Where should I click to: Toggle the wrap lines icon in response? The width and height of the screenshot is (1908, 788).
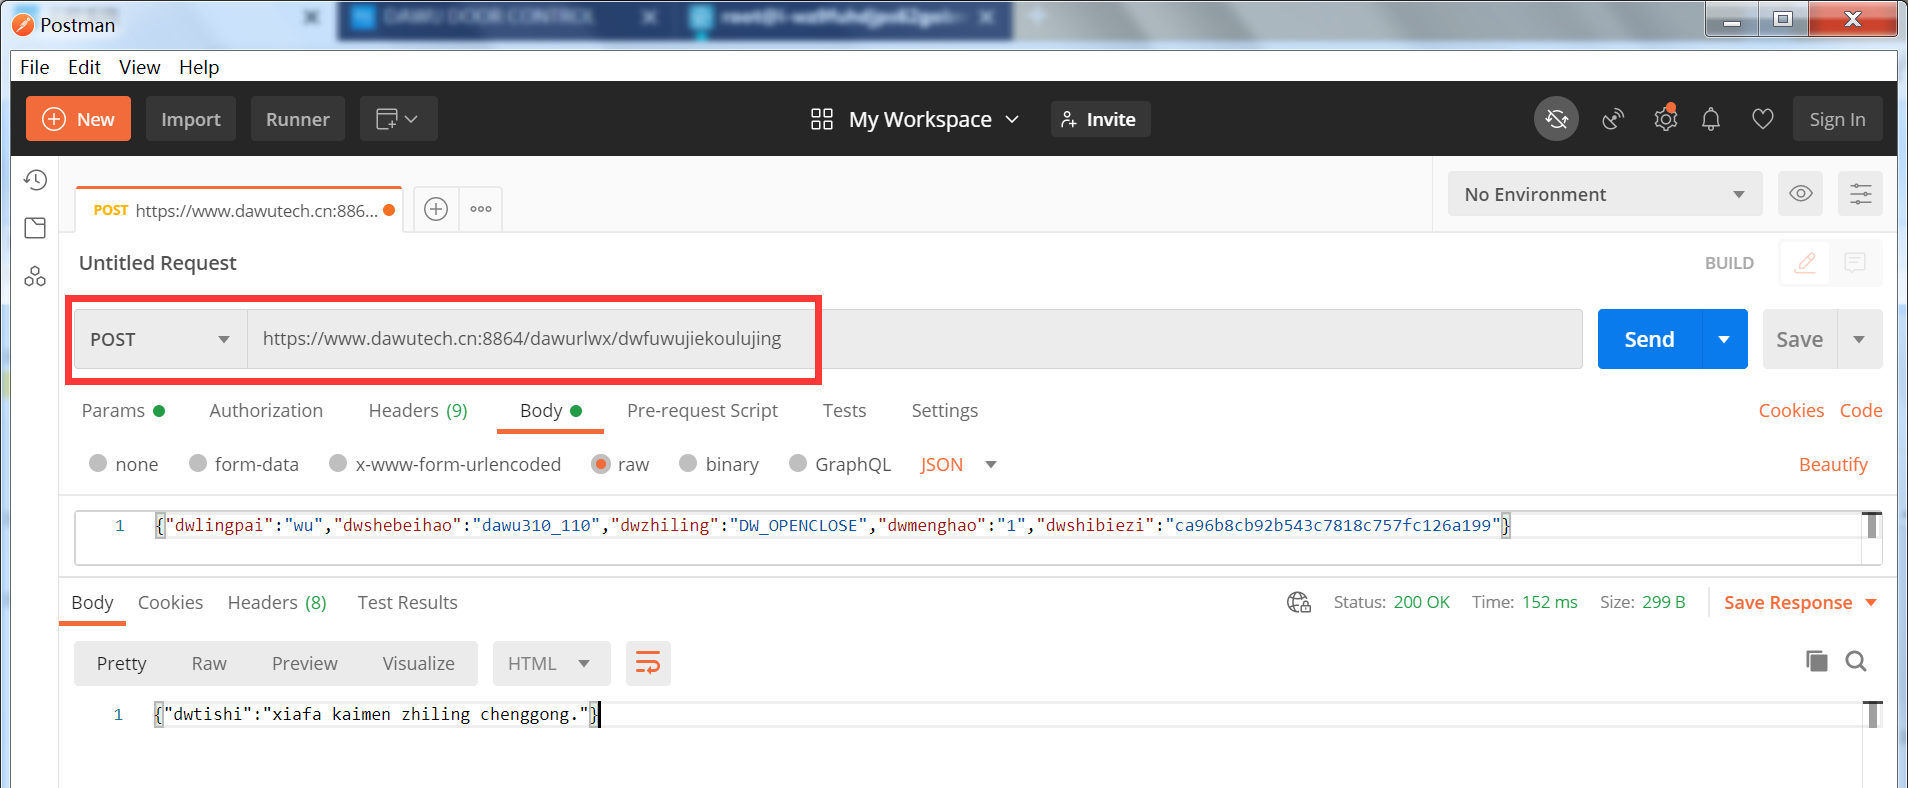point(648,663)
